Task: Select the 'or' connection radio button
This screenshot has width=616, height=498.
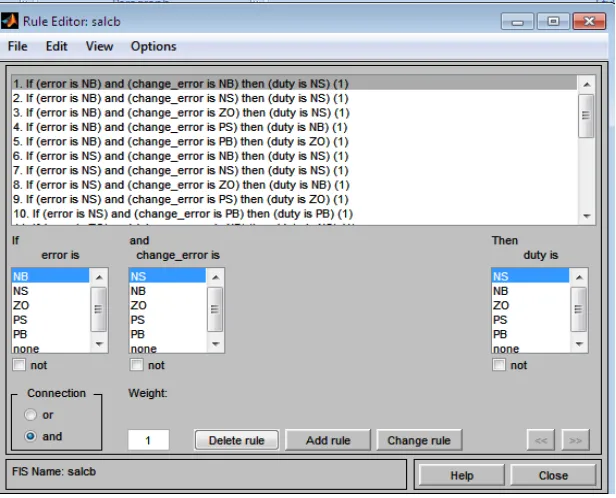Action: pos(30,415)
